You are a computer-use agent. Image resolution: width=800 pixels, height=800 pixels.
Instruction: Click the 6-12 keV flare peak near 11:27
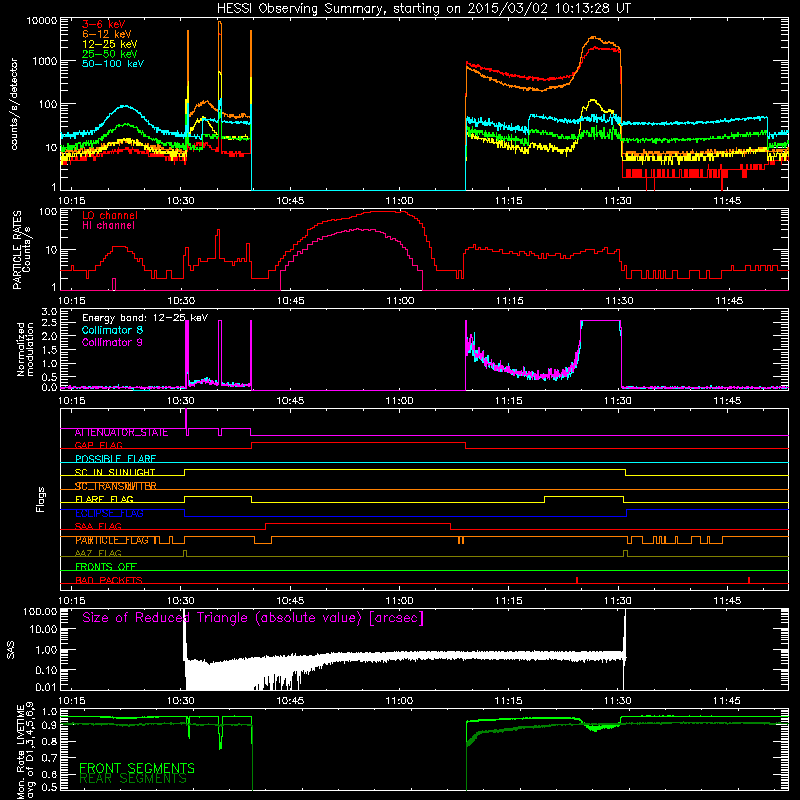pyautogui.click(x=593, y=37)
